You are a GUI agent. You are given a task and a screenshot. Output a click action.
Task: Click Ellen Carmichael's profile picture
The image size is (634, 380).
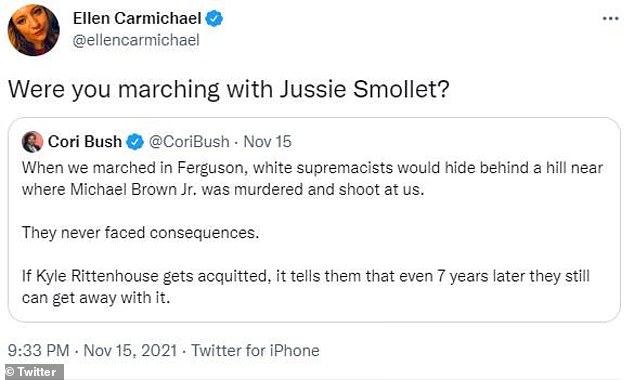[33, 30]
